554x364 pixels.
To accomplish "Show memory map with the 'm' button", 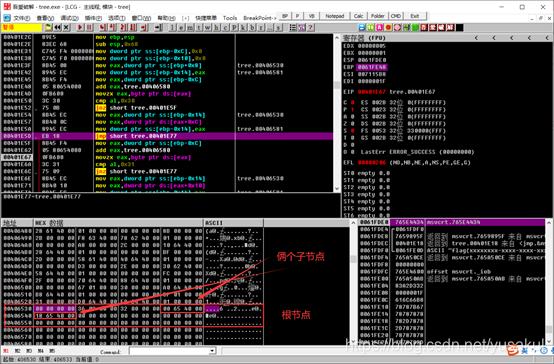I will 190,28.
